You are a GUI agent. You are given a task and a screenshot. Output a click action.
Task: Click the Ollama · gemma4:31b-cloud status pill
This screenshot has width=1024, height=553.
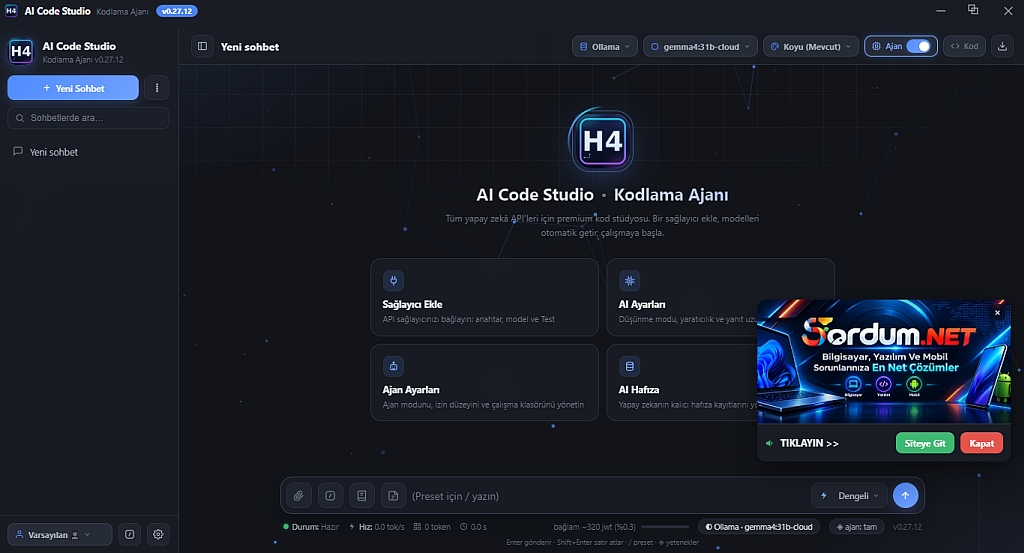(x=759, y=527)
